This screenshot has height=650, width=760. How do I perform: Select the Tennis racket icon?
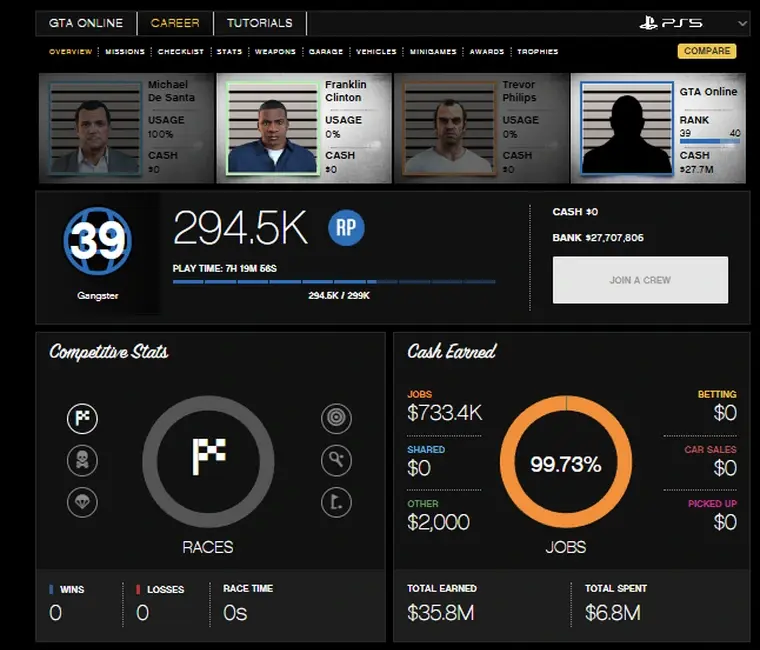(x=336, y=460)
